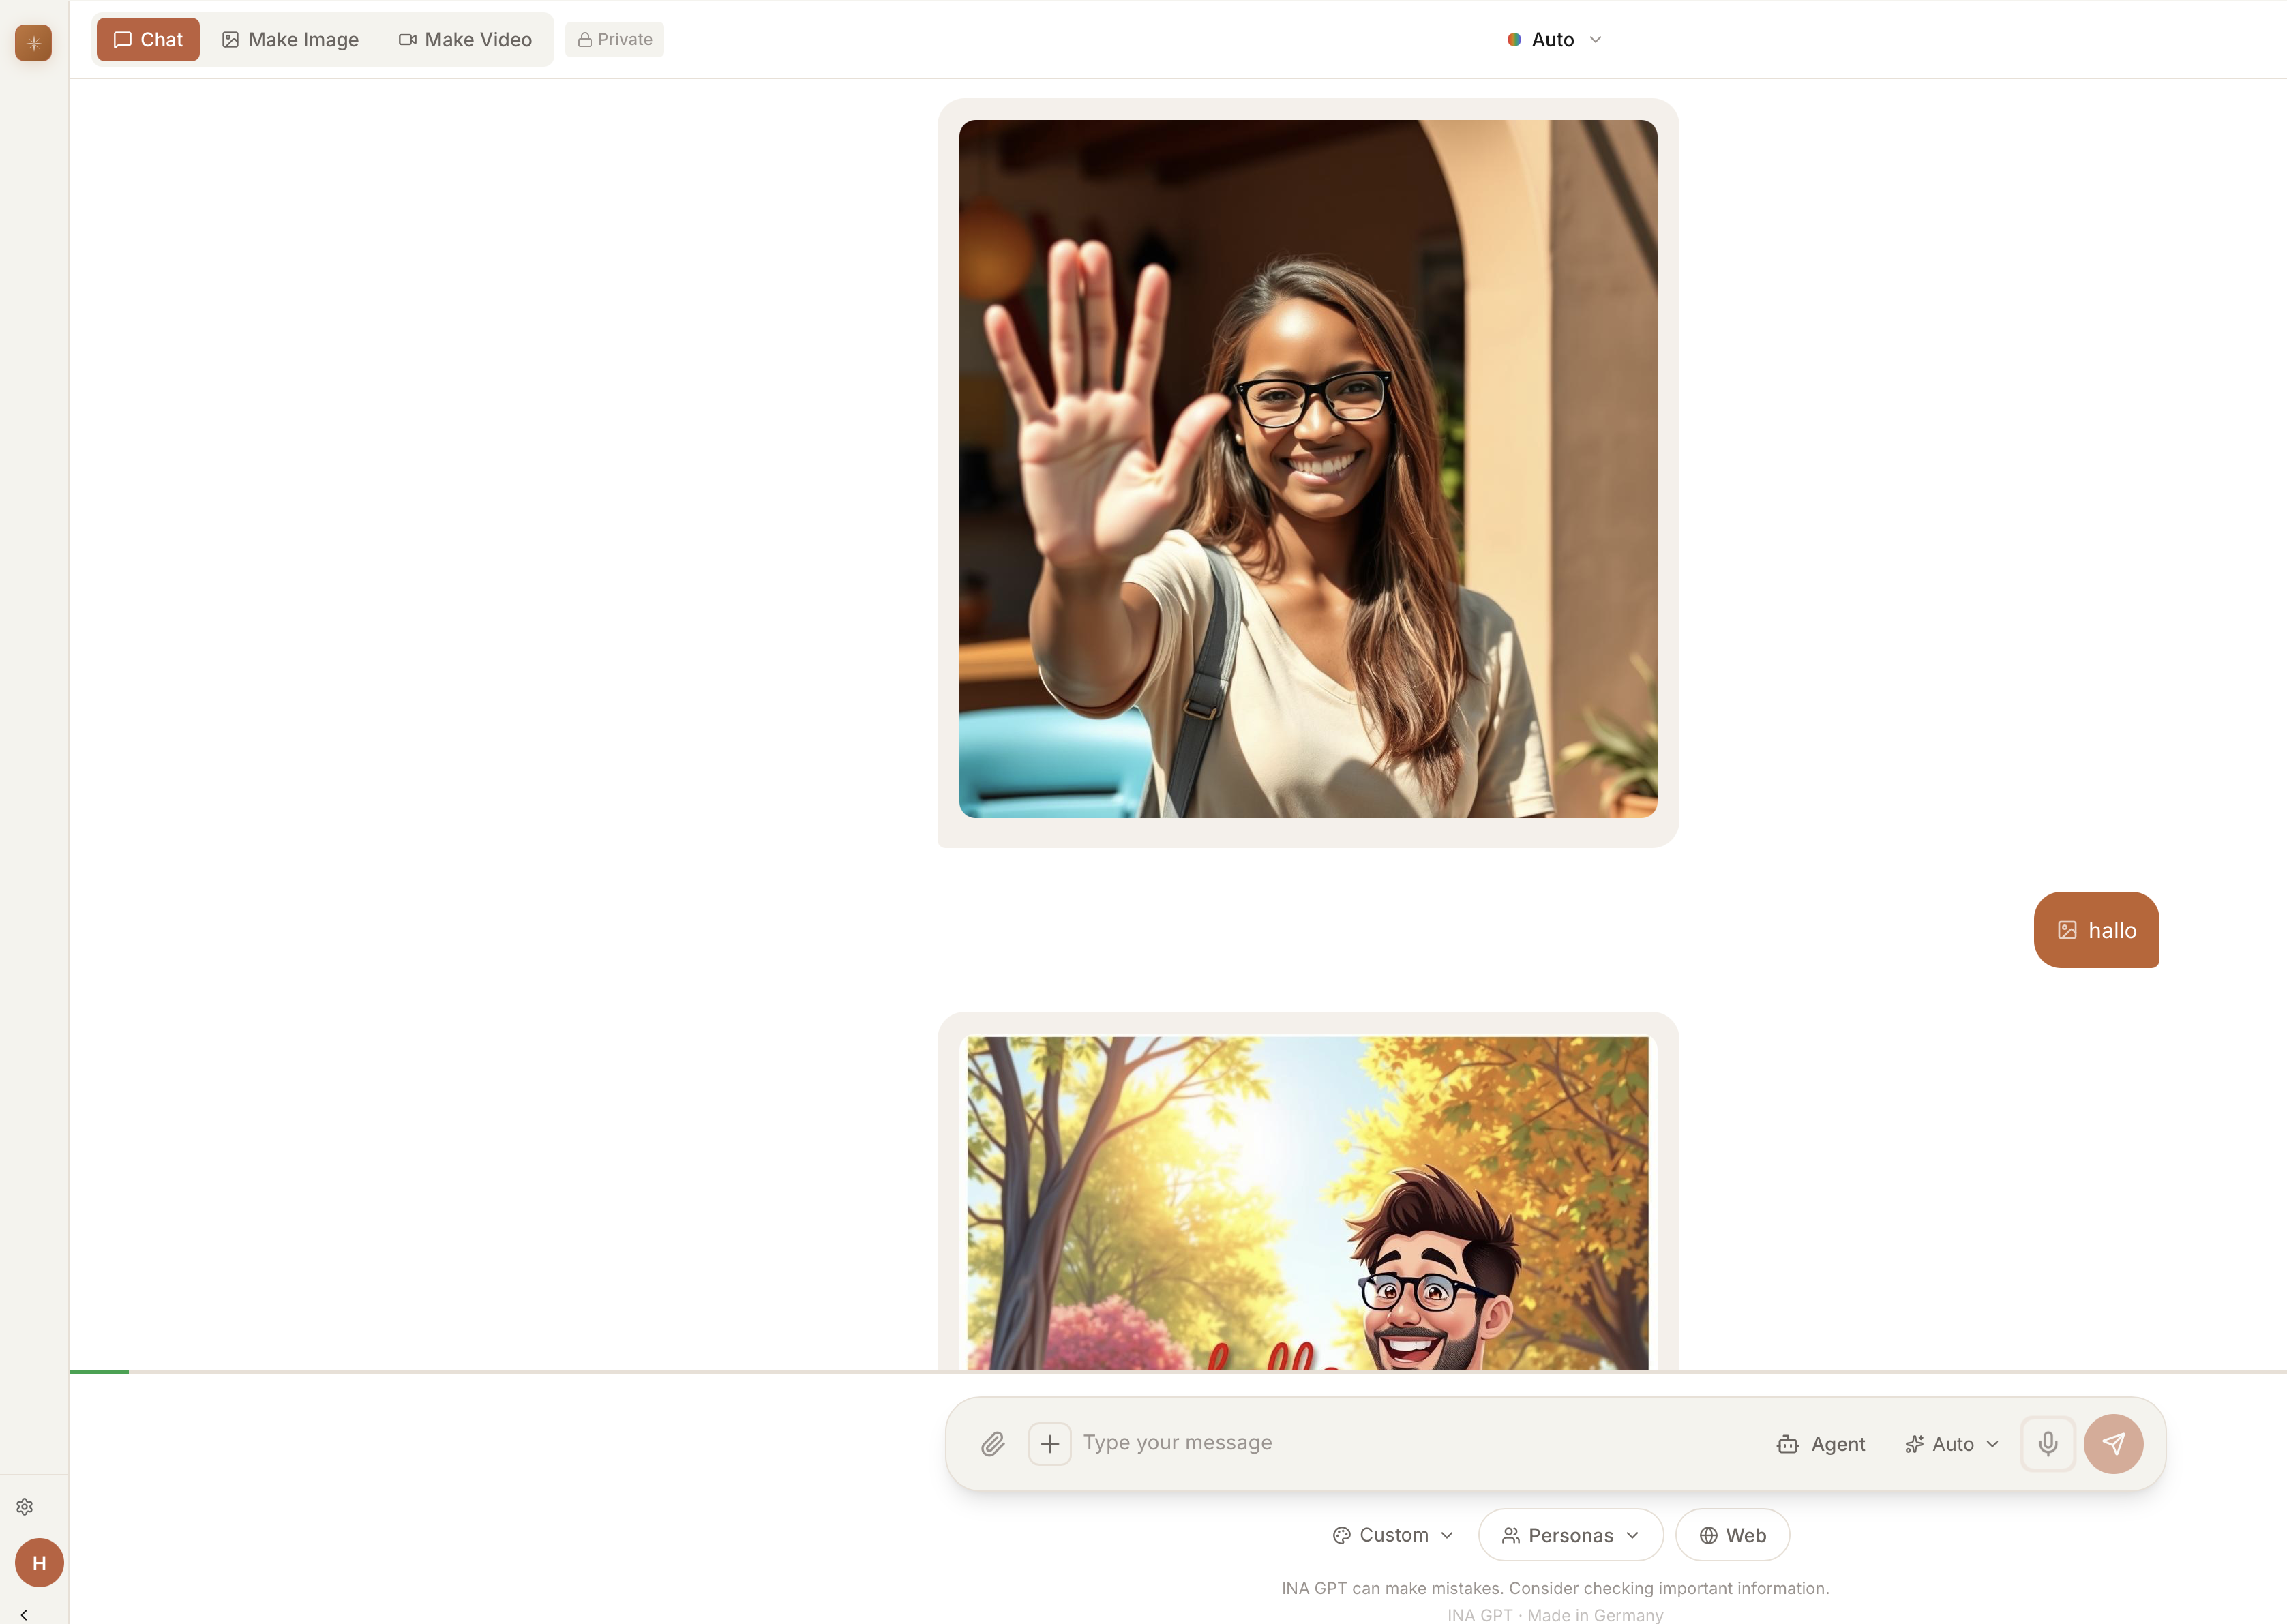This screenshot has width=2287, height=1624.
Task: Send the message with the paper plane icon
Action: click(2113, 1443)
